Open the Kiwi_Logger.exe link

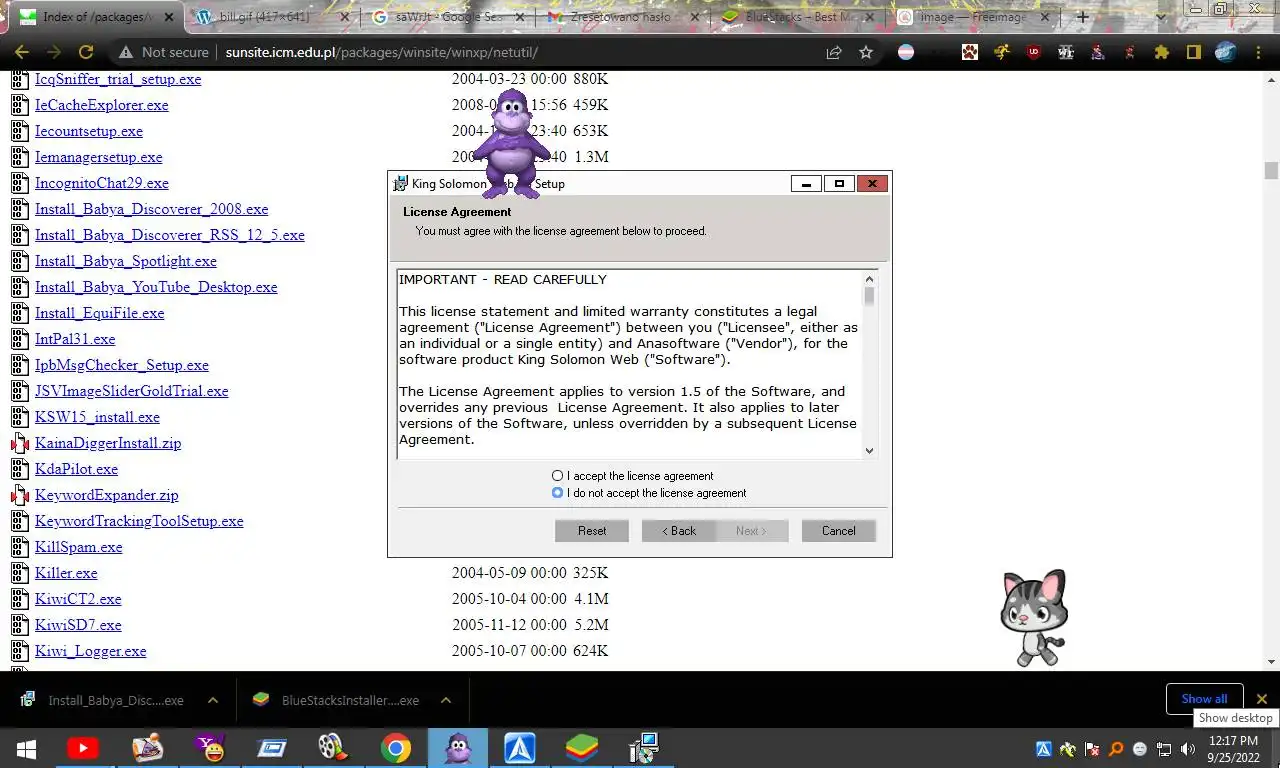click(90, 651)
